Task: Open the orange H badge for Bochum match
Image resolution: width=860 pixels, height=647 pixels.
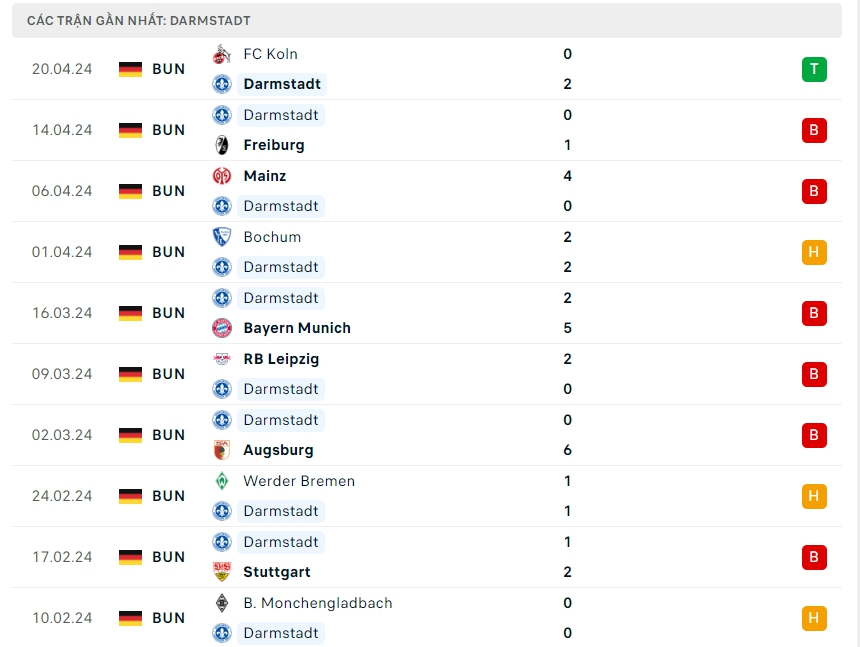Action: click(x=814, y=252)
